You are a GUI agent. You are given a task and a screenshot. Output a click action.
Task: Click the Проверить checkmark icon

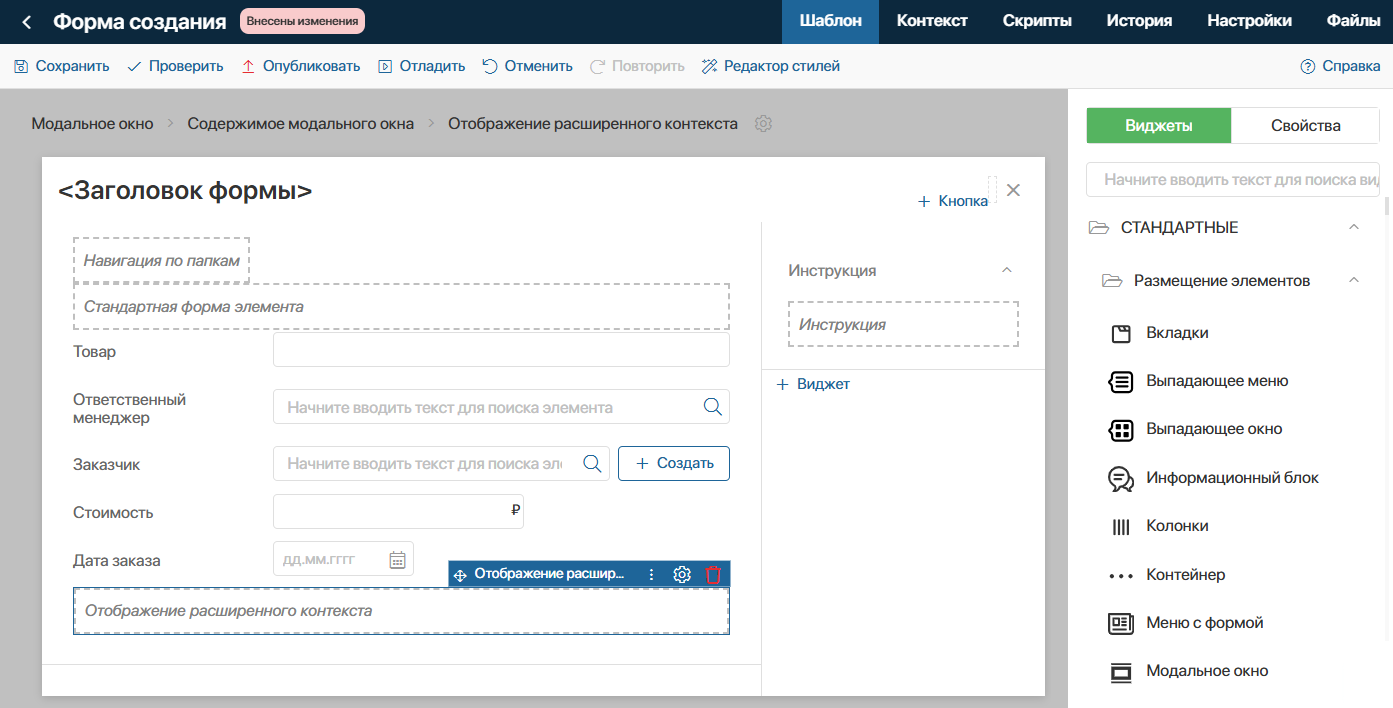click(134, 66)
